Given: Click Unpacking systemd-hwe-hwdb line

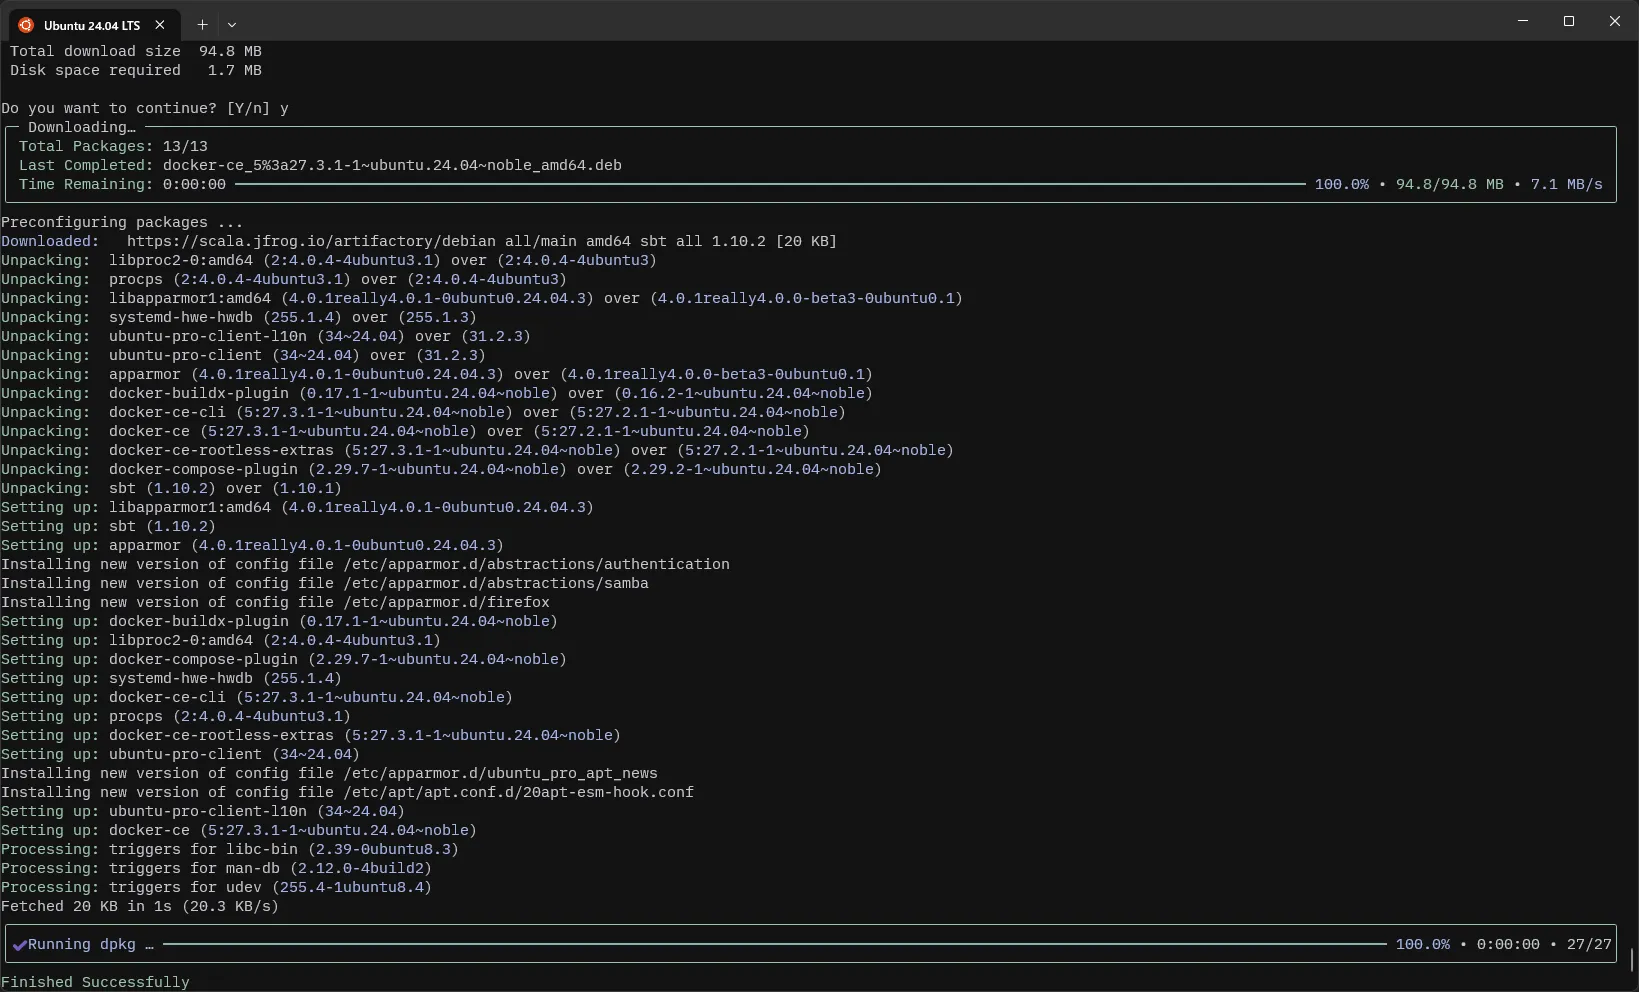Looking at the screenshot, I should 239,317.
